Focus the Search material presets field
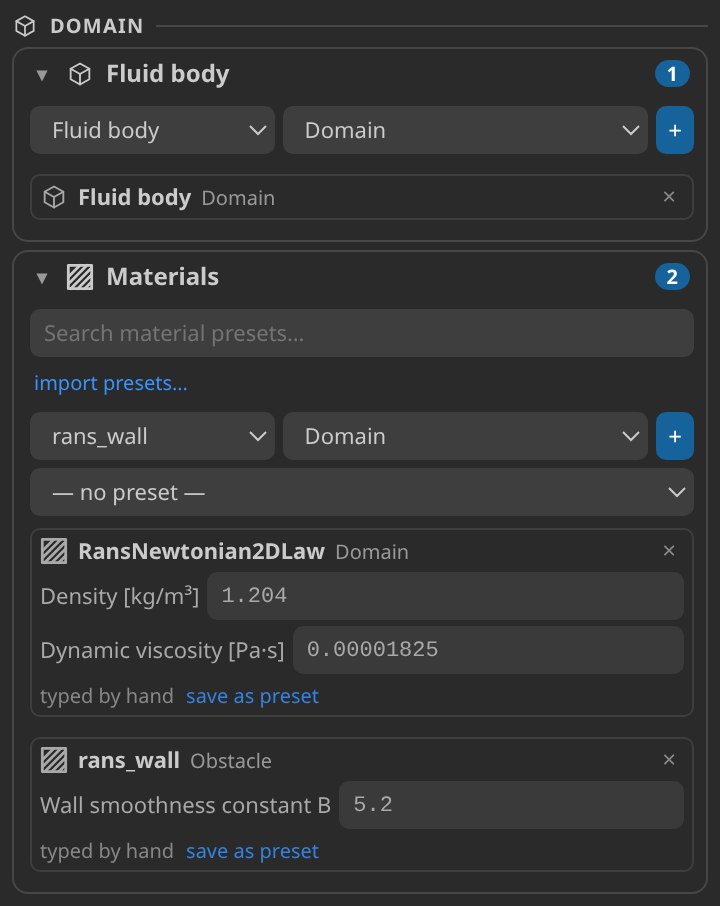The width and height of the screenshot is (720, 906). 362,333
